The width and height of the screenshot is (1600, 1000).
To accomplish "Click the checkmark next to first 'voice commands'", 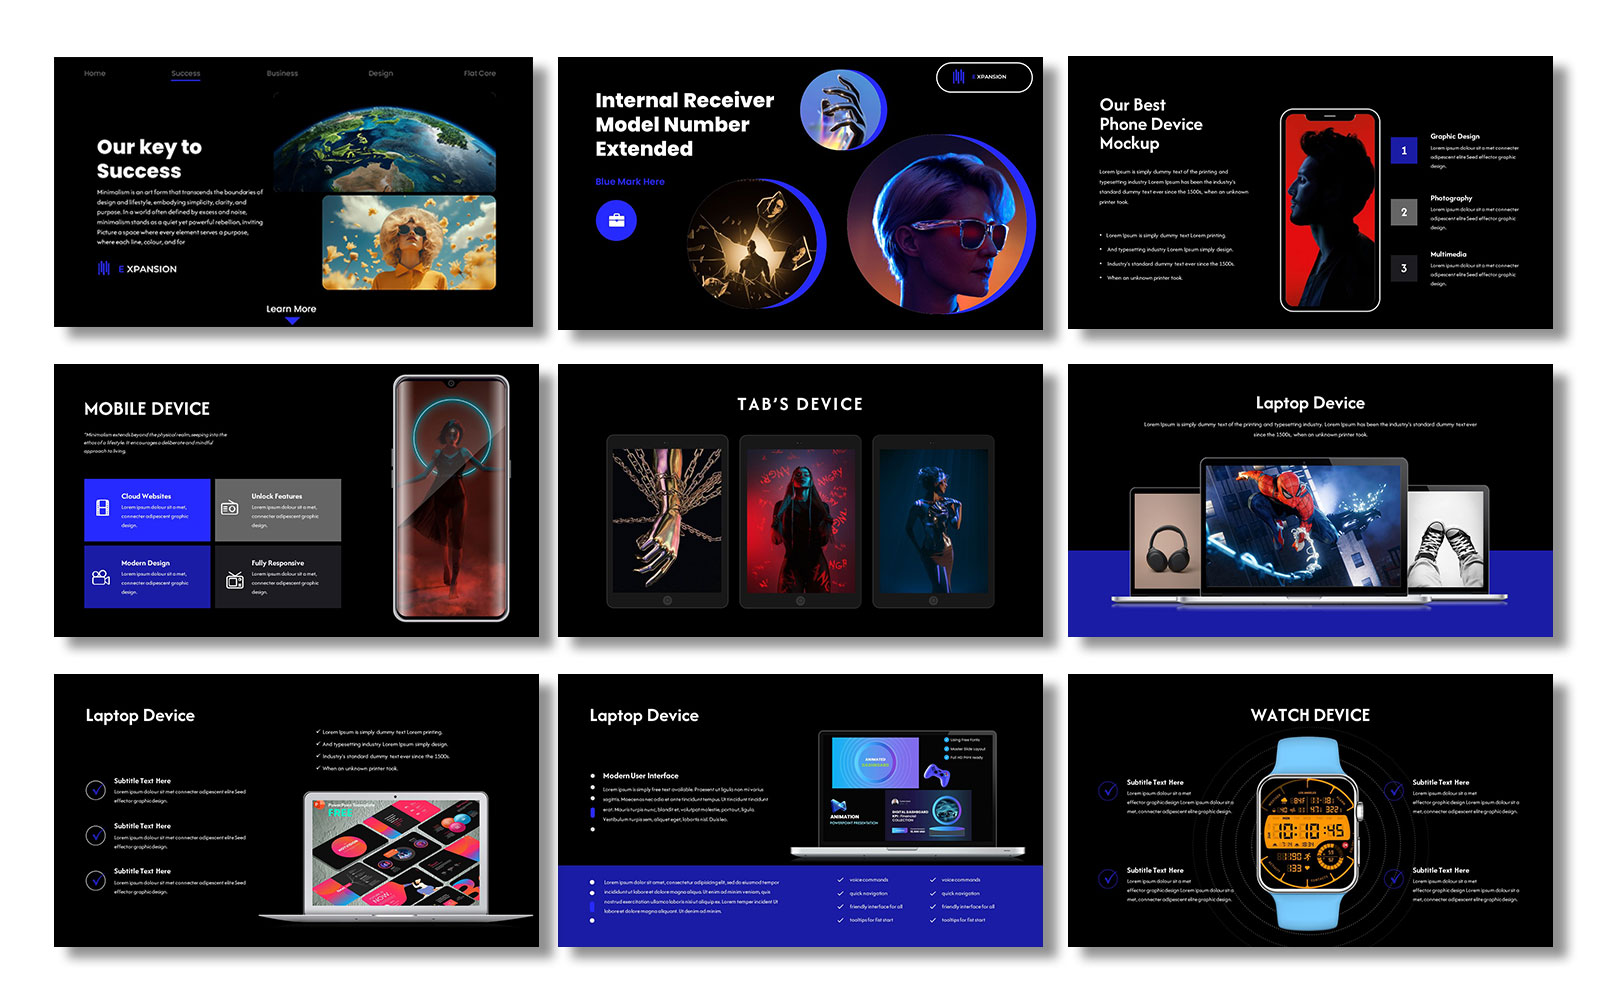I will click(x=840, y=880).
